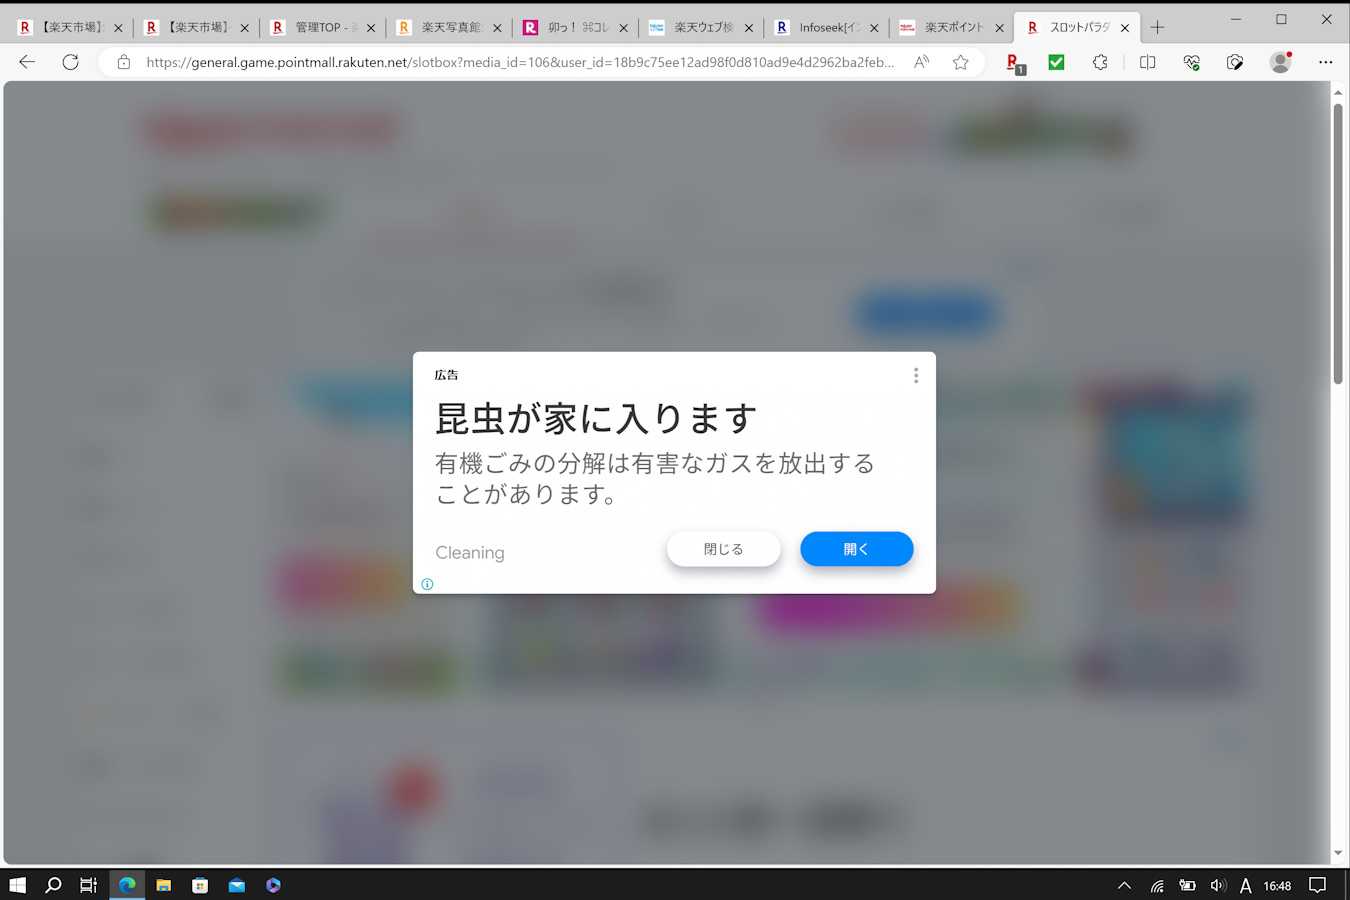Click the Microsoft Edge taskbar icon
Viewport: 1350px width, 900px height.
coord(127,885)
